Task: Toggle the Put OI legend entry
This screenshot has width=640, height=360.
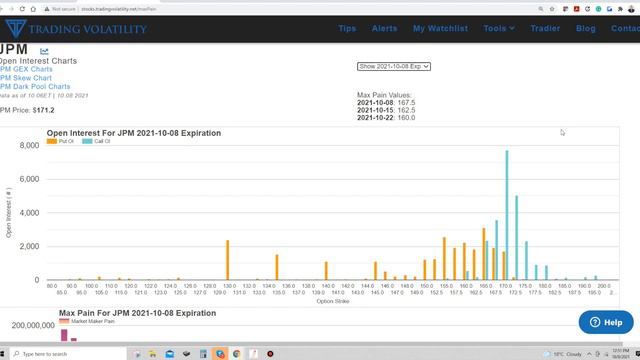Action: pos(60,141)
